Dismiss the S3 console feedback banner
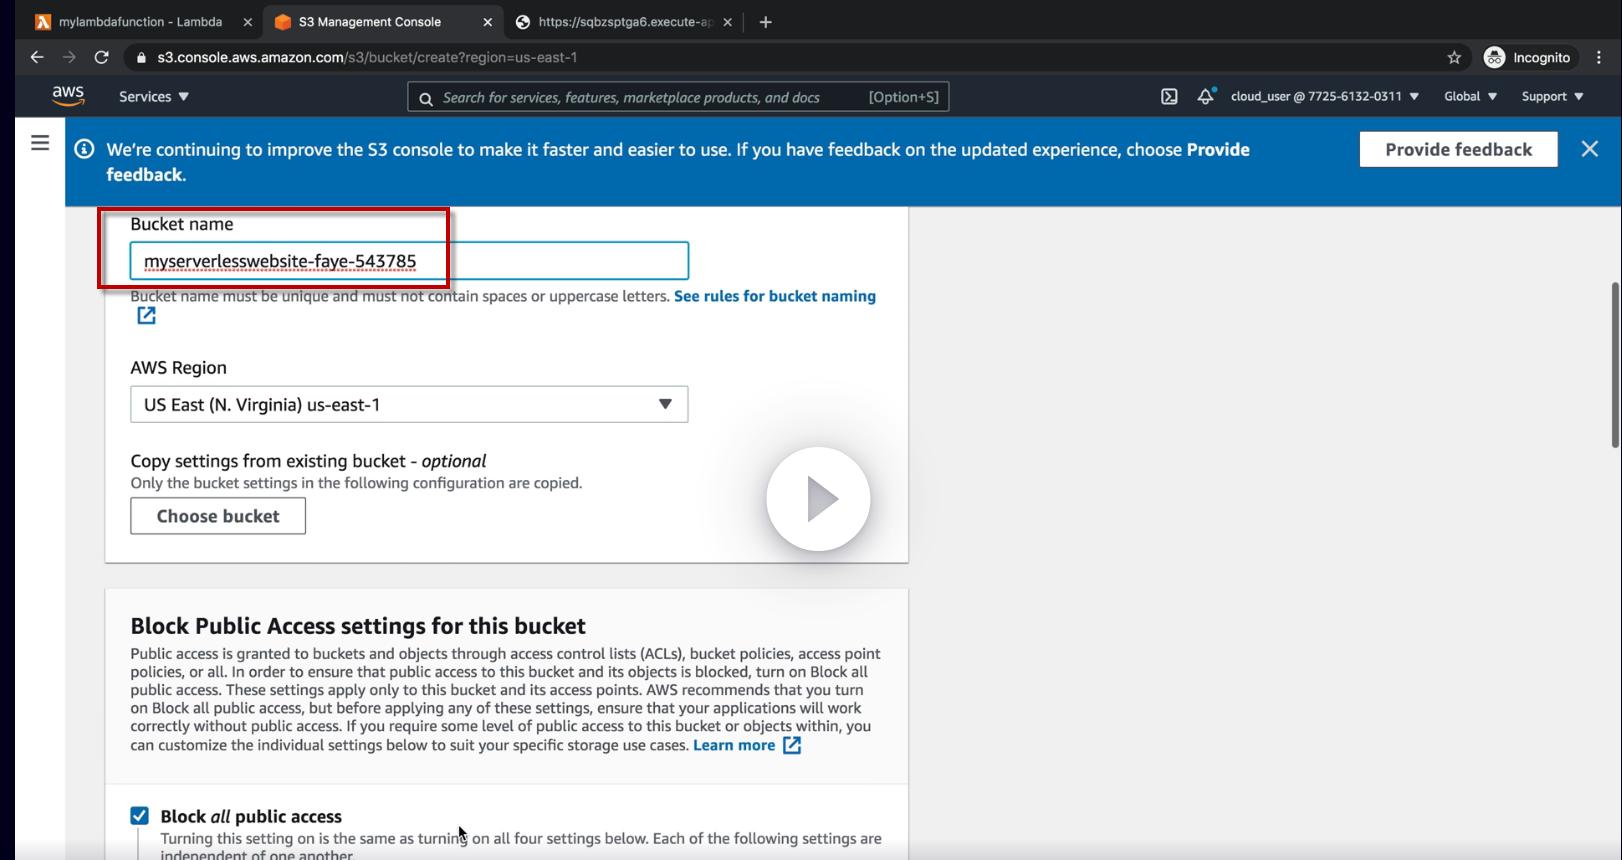Screen dimensions: 1622x860 pos(1589,149)
